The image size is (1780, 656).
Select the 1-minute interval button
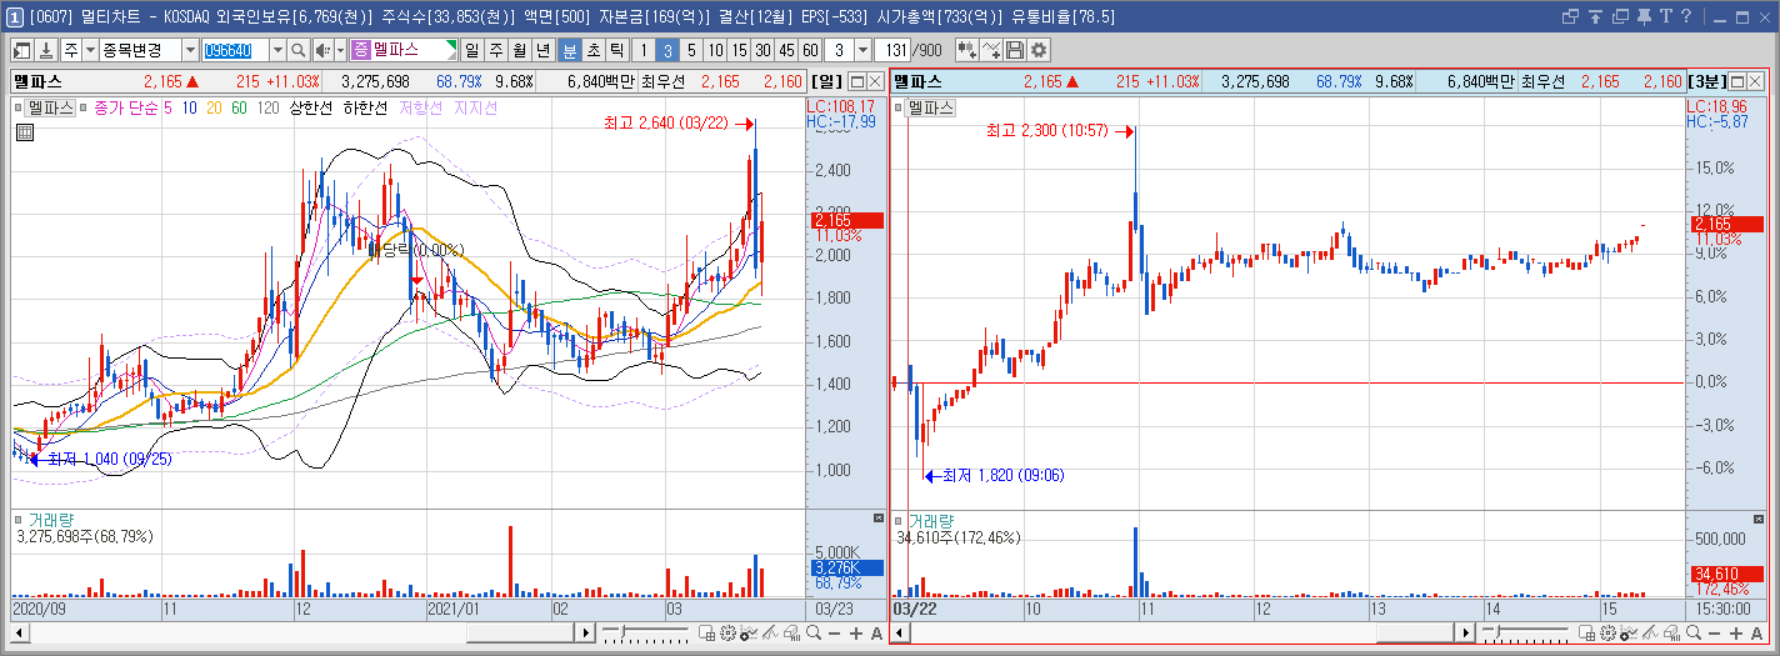pos(643,50)
